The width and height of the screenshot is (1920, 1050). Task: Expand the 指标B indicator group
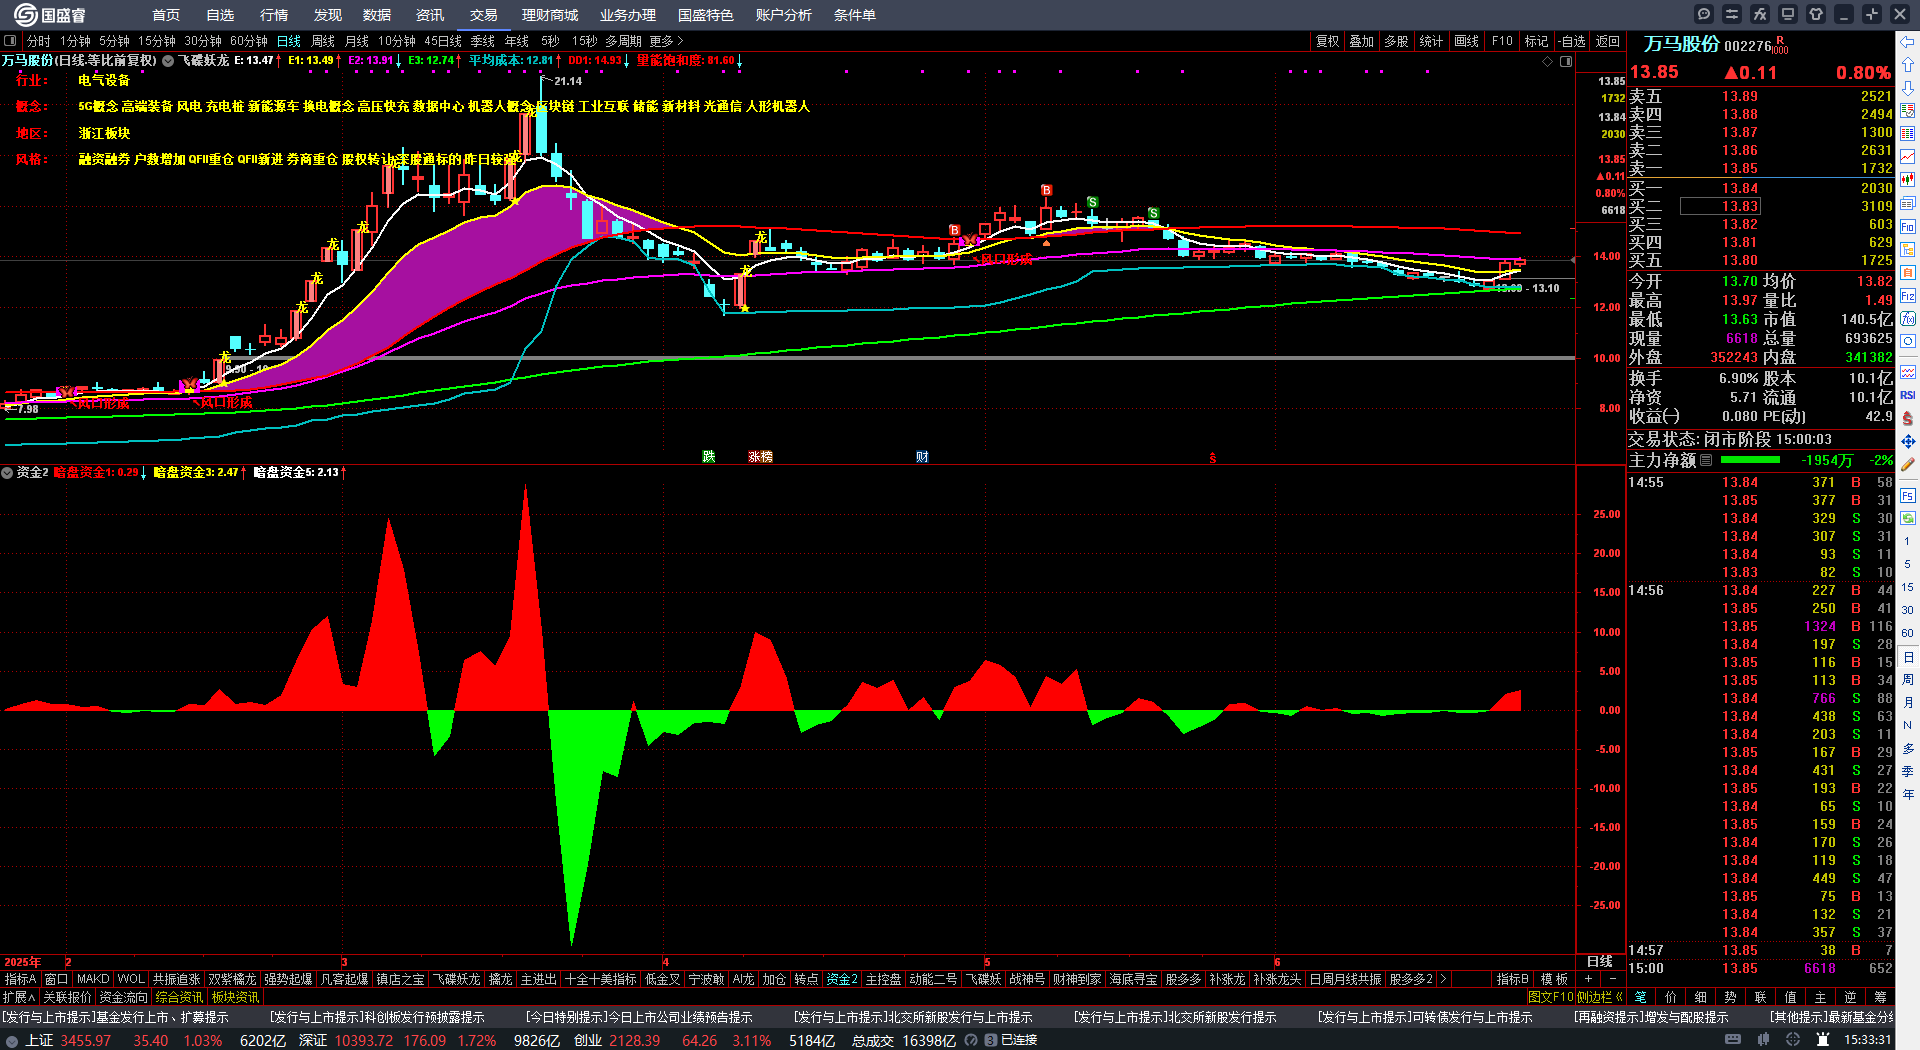click(x=1512, y=979)
